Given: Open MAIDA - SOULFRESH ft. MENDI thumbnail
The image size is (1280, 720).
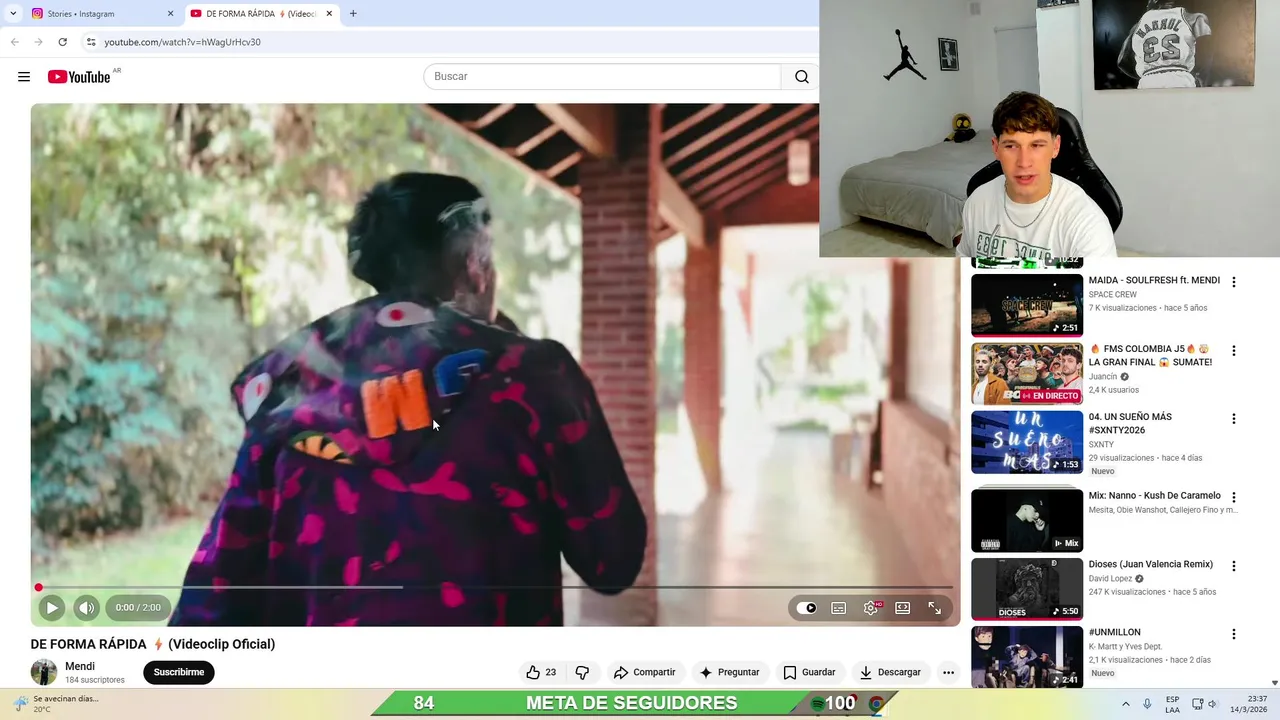Looking at the screenshot, I should (x=1027, y=305).
